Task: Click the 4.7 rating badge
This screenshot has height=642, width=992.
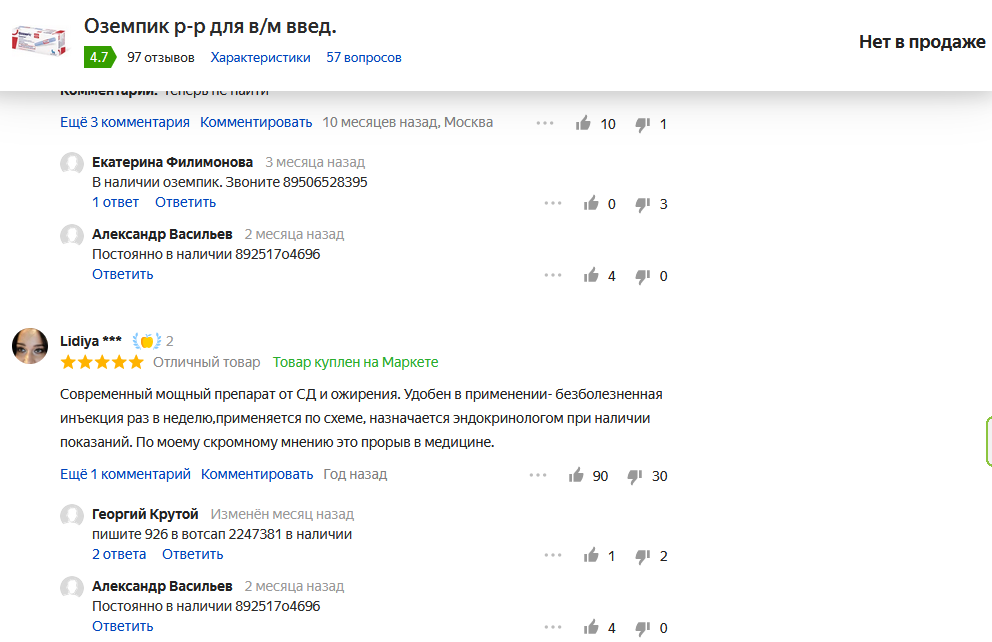Action: click(99, 57)
